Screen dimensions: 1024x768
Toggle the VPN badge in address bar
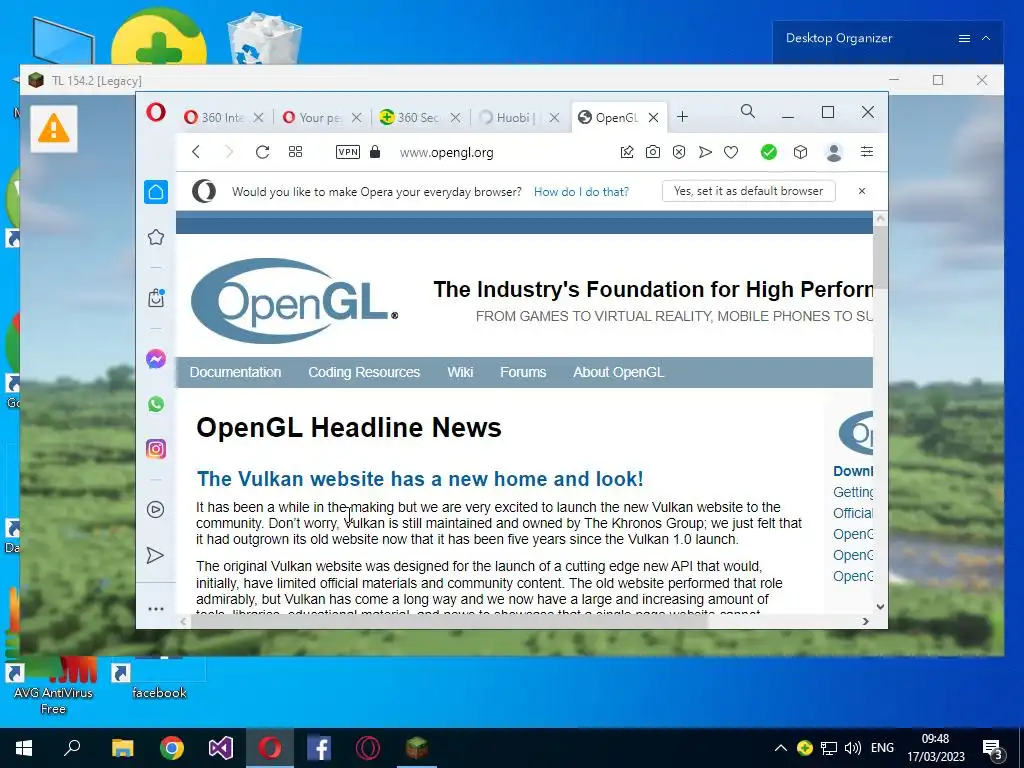pyautogui.click(x=347, y=152)
